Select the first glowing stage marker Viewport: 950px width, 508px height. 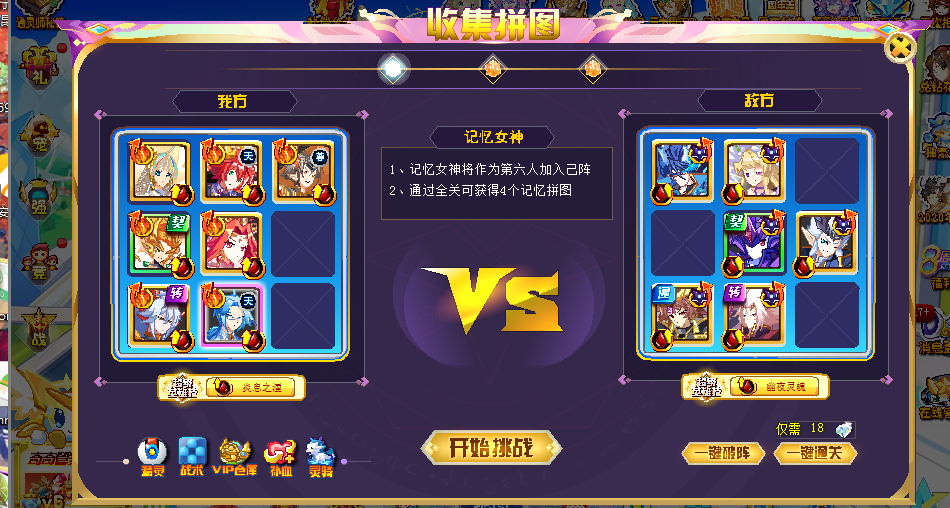click(x=393, y=69)
